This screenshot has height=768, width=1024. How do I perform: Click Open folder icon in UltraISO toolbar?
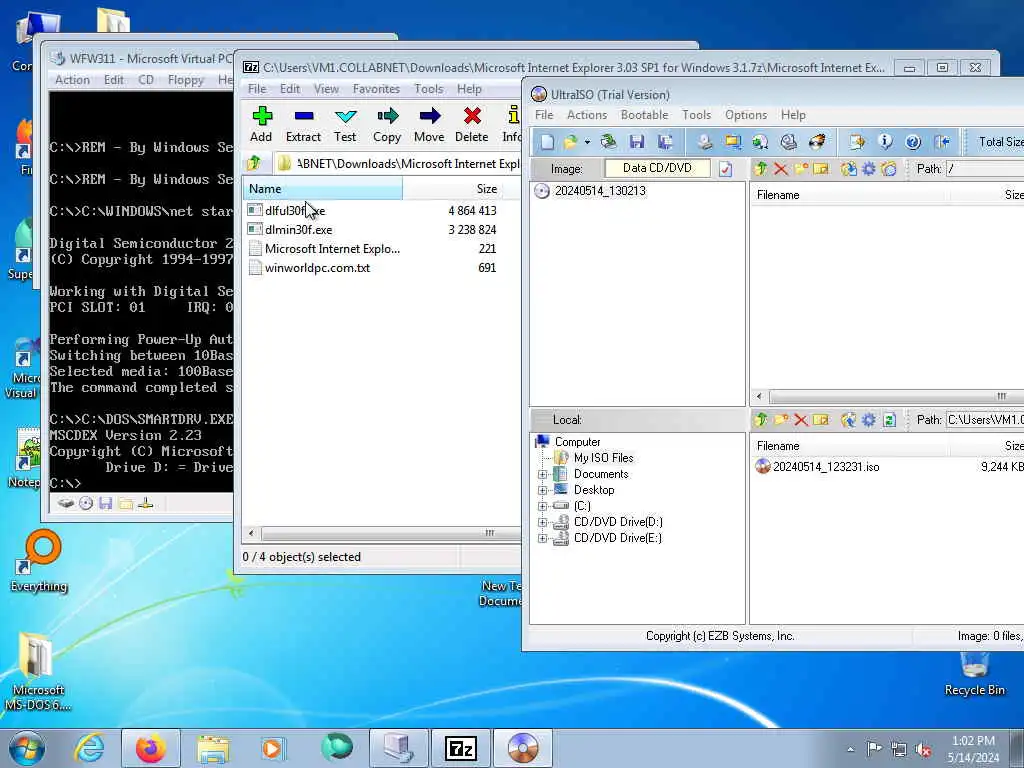pos(571,142)
